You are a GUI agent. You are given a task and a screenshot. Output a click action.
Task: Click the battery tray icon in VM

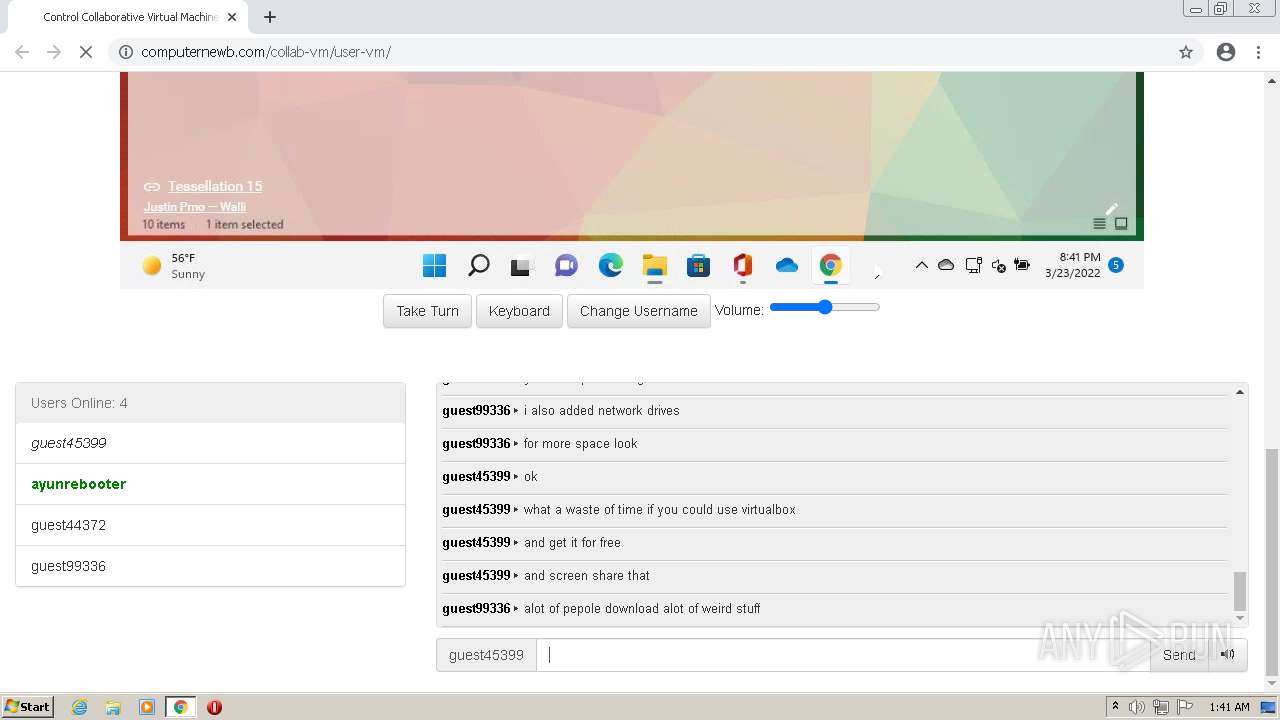click(1022, 265)
